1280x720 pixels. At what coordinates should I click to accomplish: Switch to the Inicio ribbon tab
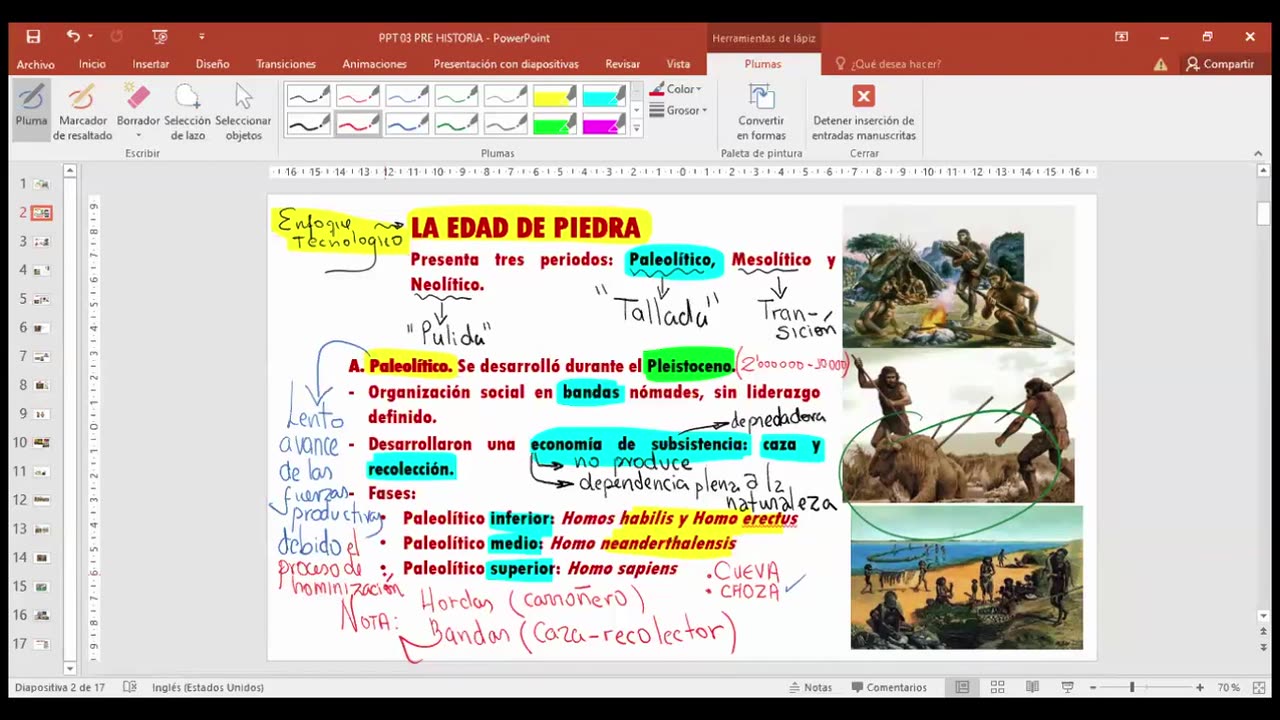[x=92, y=64]
